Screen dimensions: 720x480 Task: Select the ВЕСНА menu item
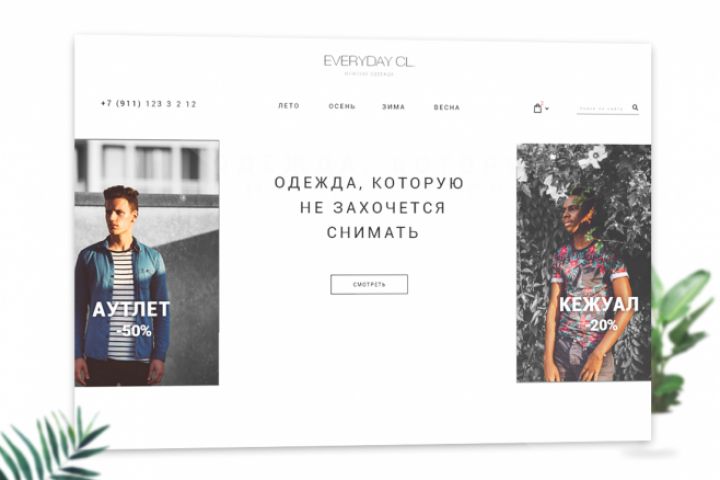pyautogui.click(x=447, y=107)
